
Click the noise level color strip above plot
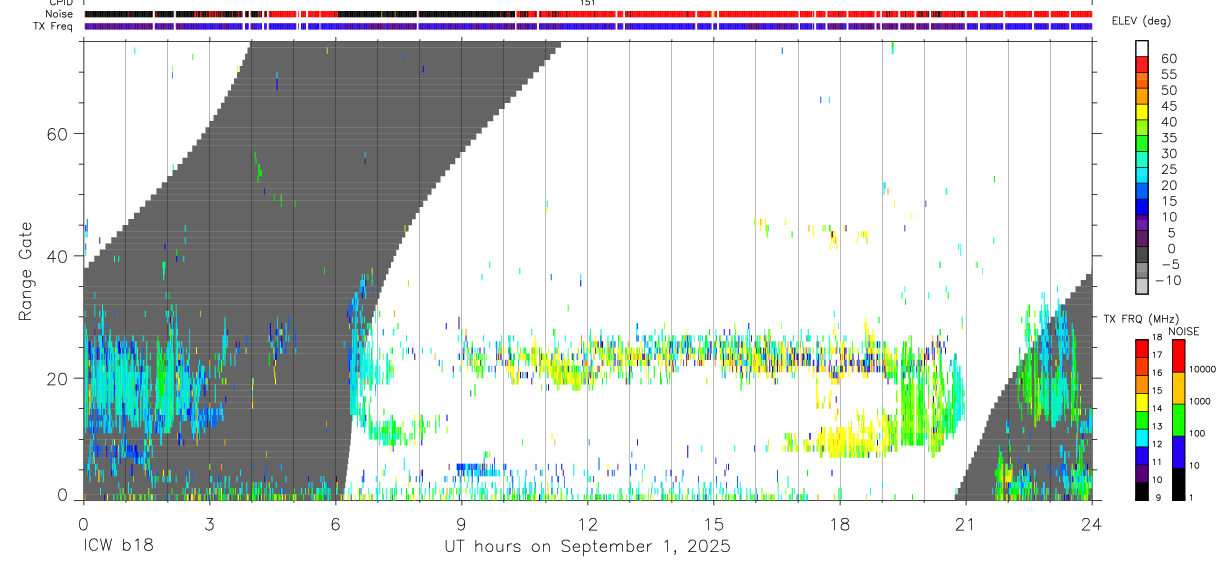click(588, 15)
